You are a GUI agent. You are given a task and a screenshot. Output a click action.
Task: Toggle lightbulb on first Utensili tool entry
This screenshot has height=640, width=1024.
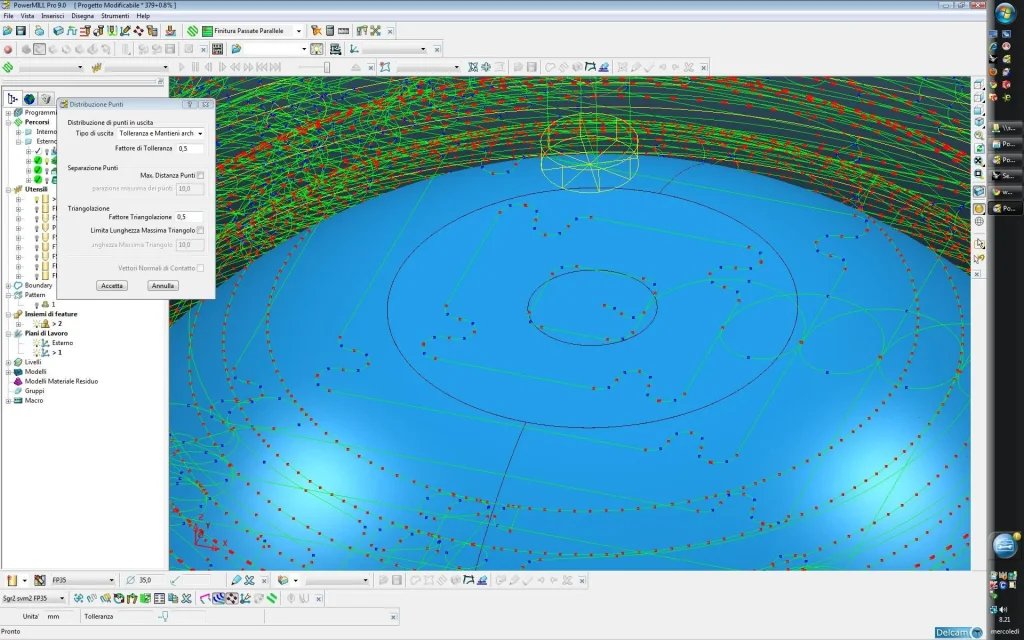(36, 199)
